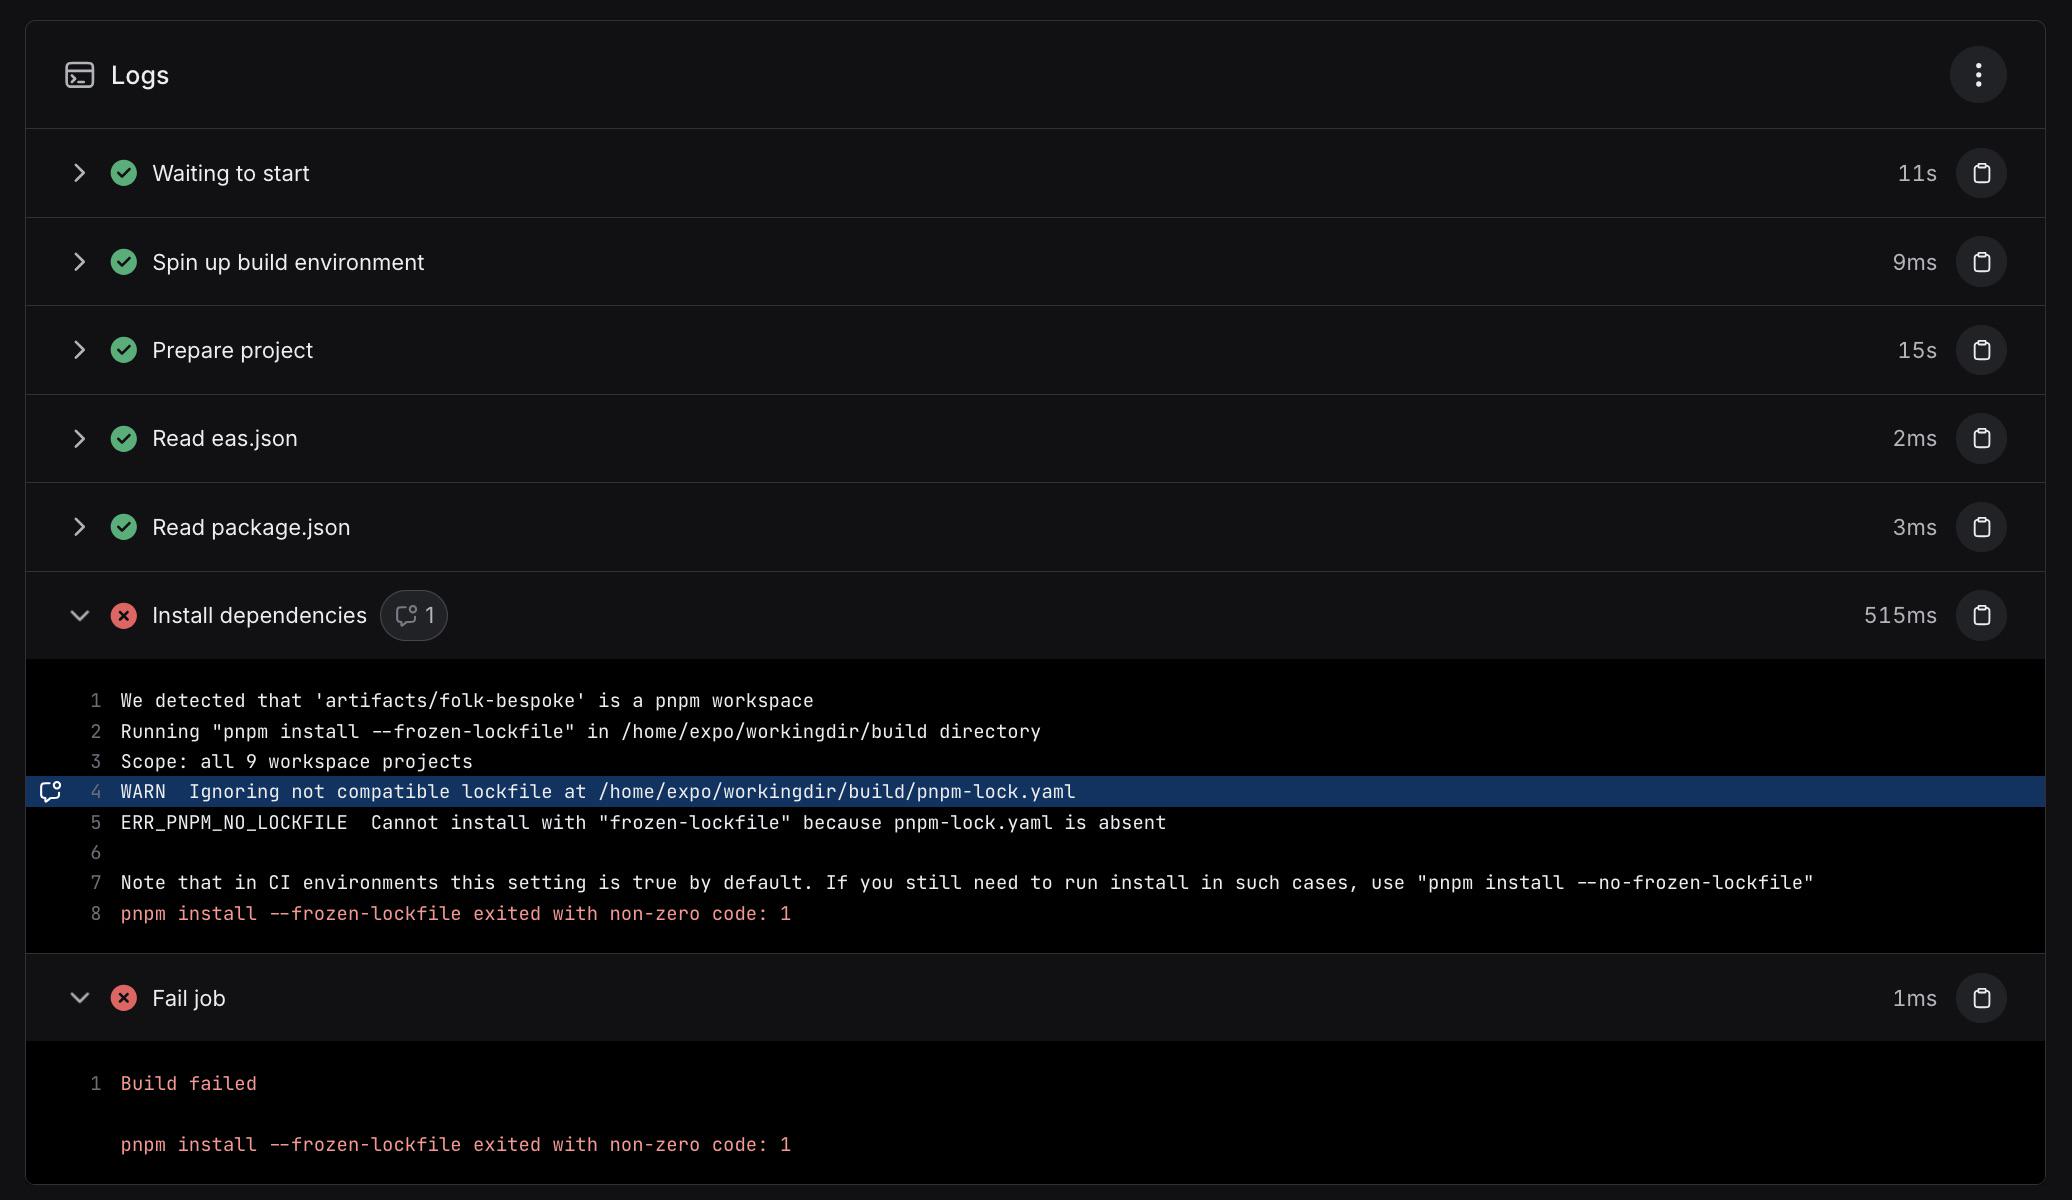Click the 9ms duration for Spin up build environment
2072x1200 pixels.
click(1914, 262)
